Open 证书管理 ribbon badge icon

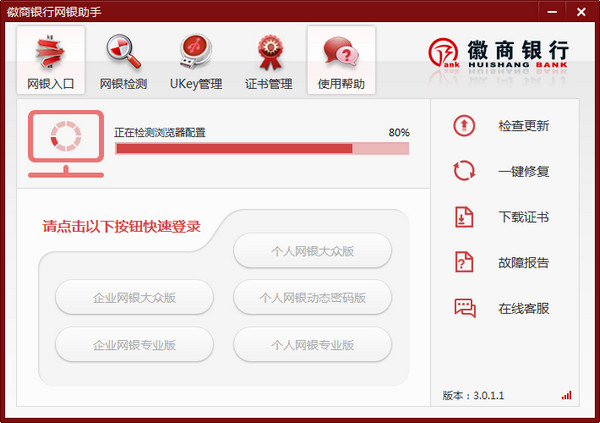coord(270,52)
